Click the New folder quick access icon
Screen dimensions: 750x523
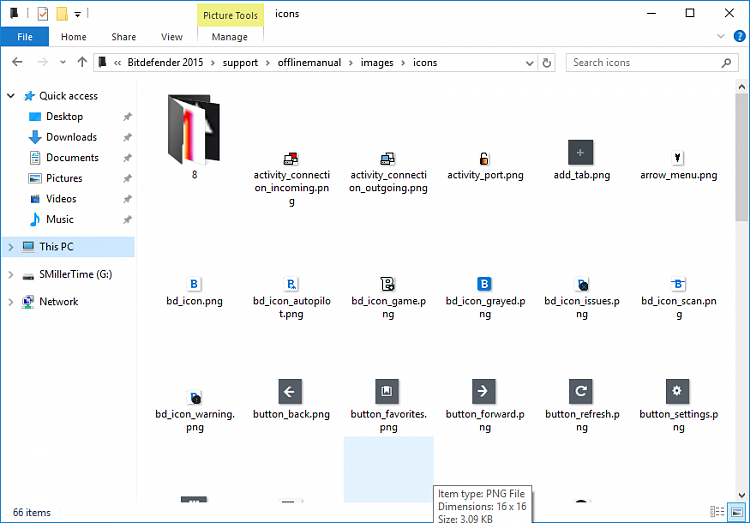click(x=62, y=14)
